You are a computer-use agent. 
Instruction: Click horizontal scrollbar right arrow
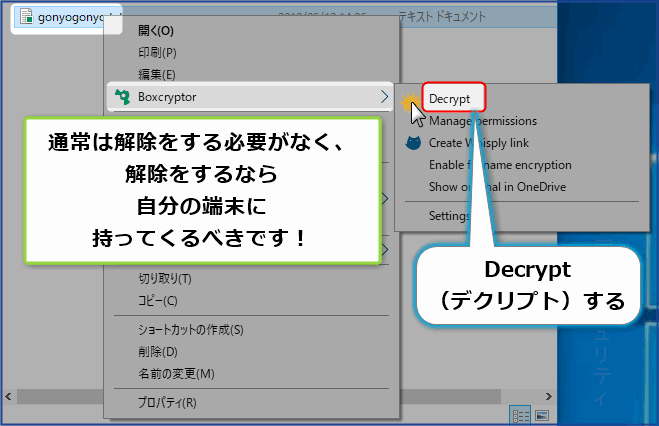(548, 396)
